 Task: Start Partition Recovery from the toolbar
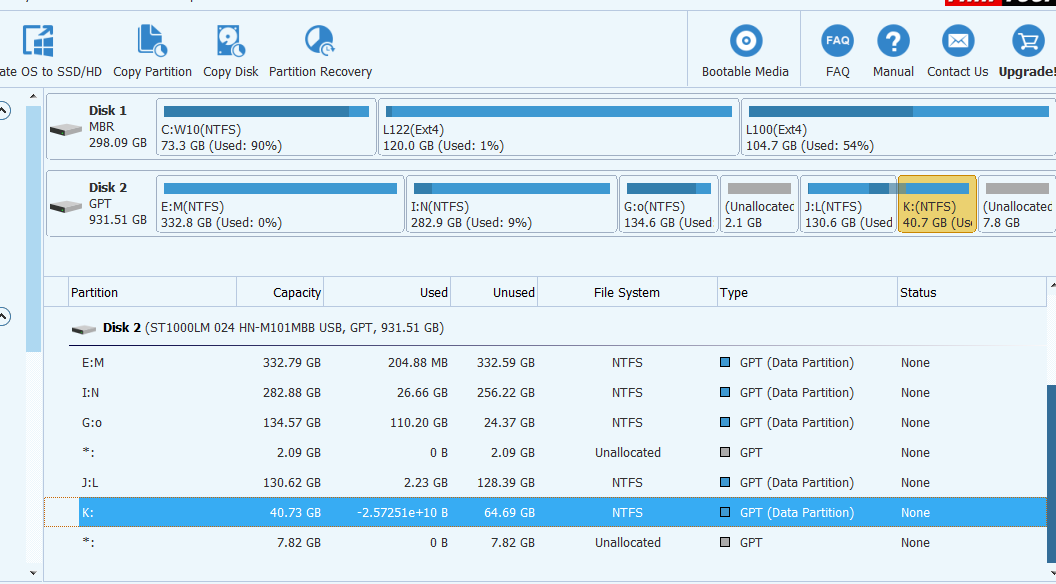click(320, 42)
